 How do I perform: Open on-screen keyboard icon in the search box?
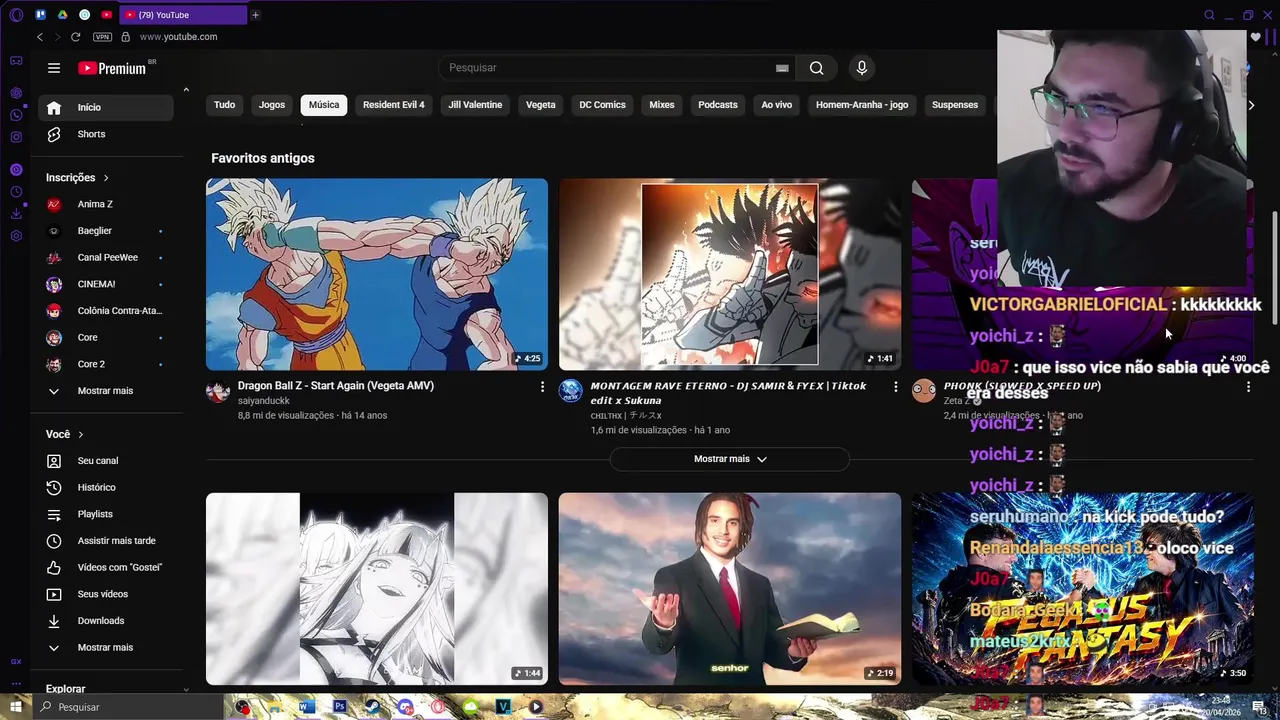tap(782, 68)
